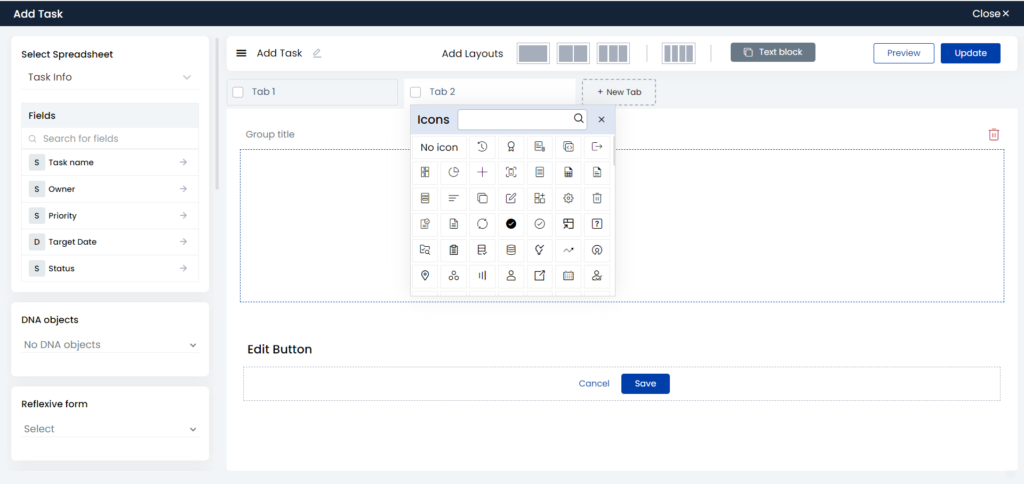
Task: Choose the pie chart icon
Action: 453,172
